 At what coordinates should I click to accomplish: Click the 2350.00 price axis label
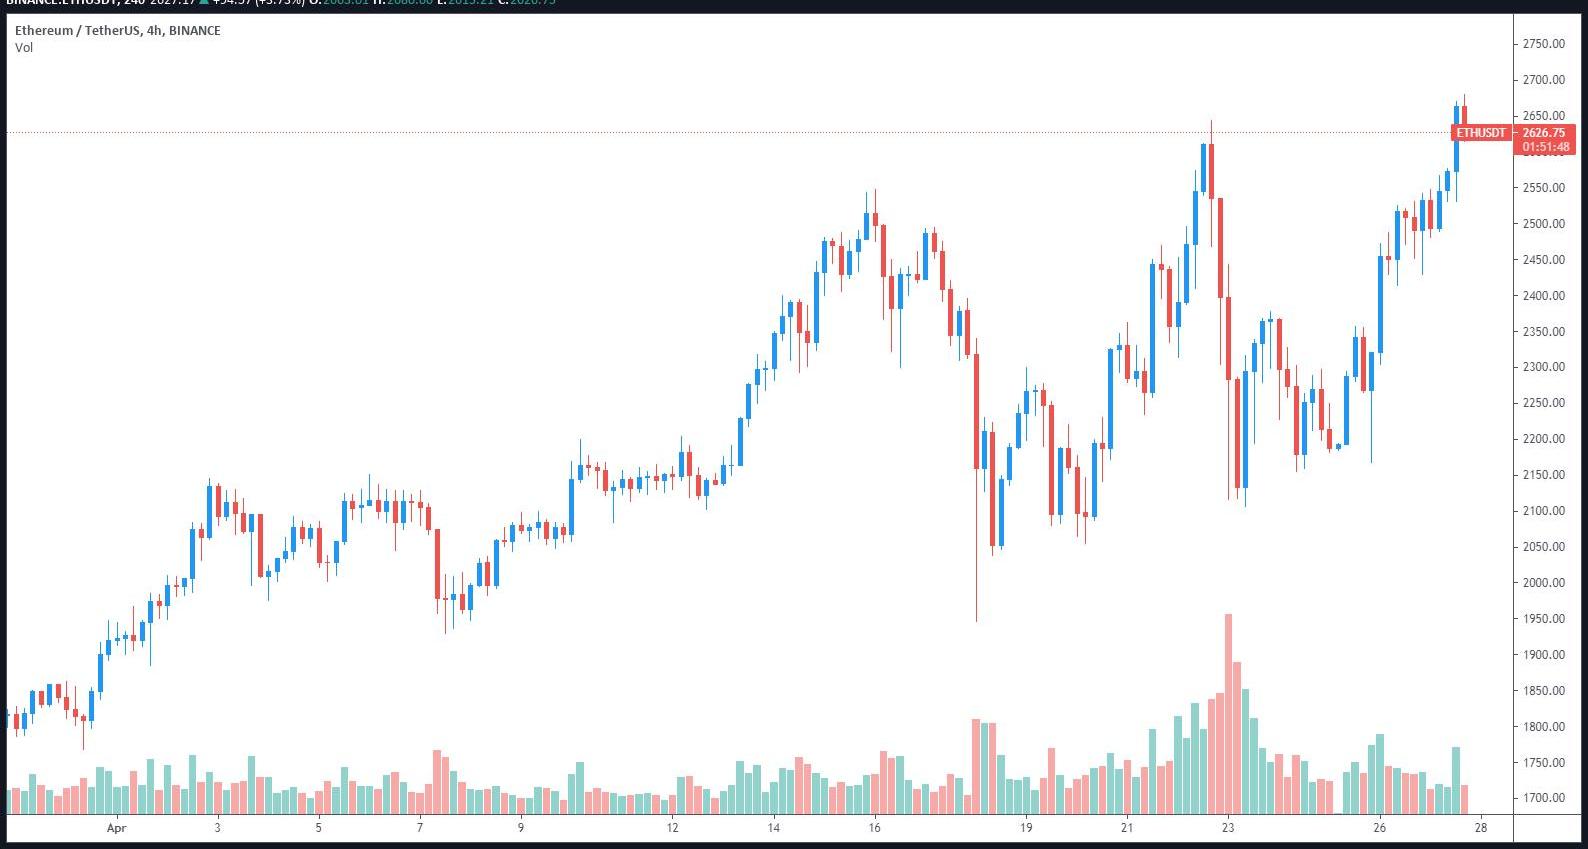[1544, 332]
